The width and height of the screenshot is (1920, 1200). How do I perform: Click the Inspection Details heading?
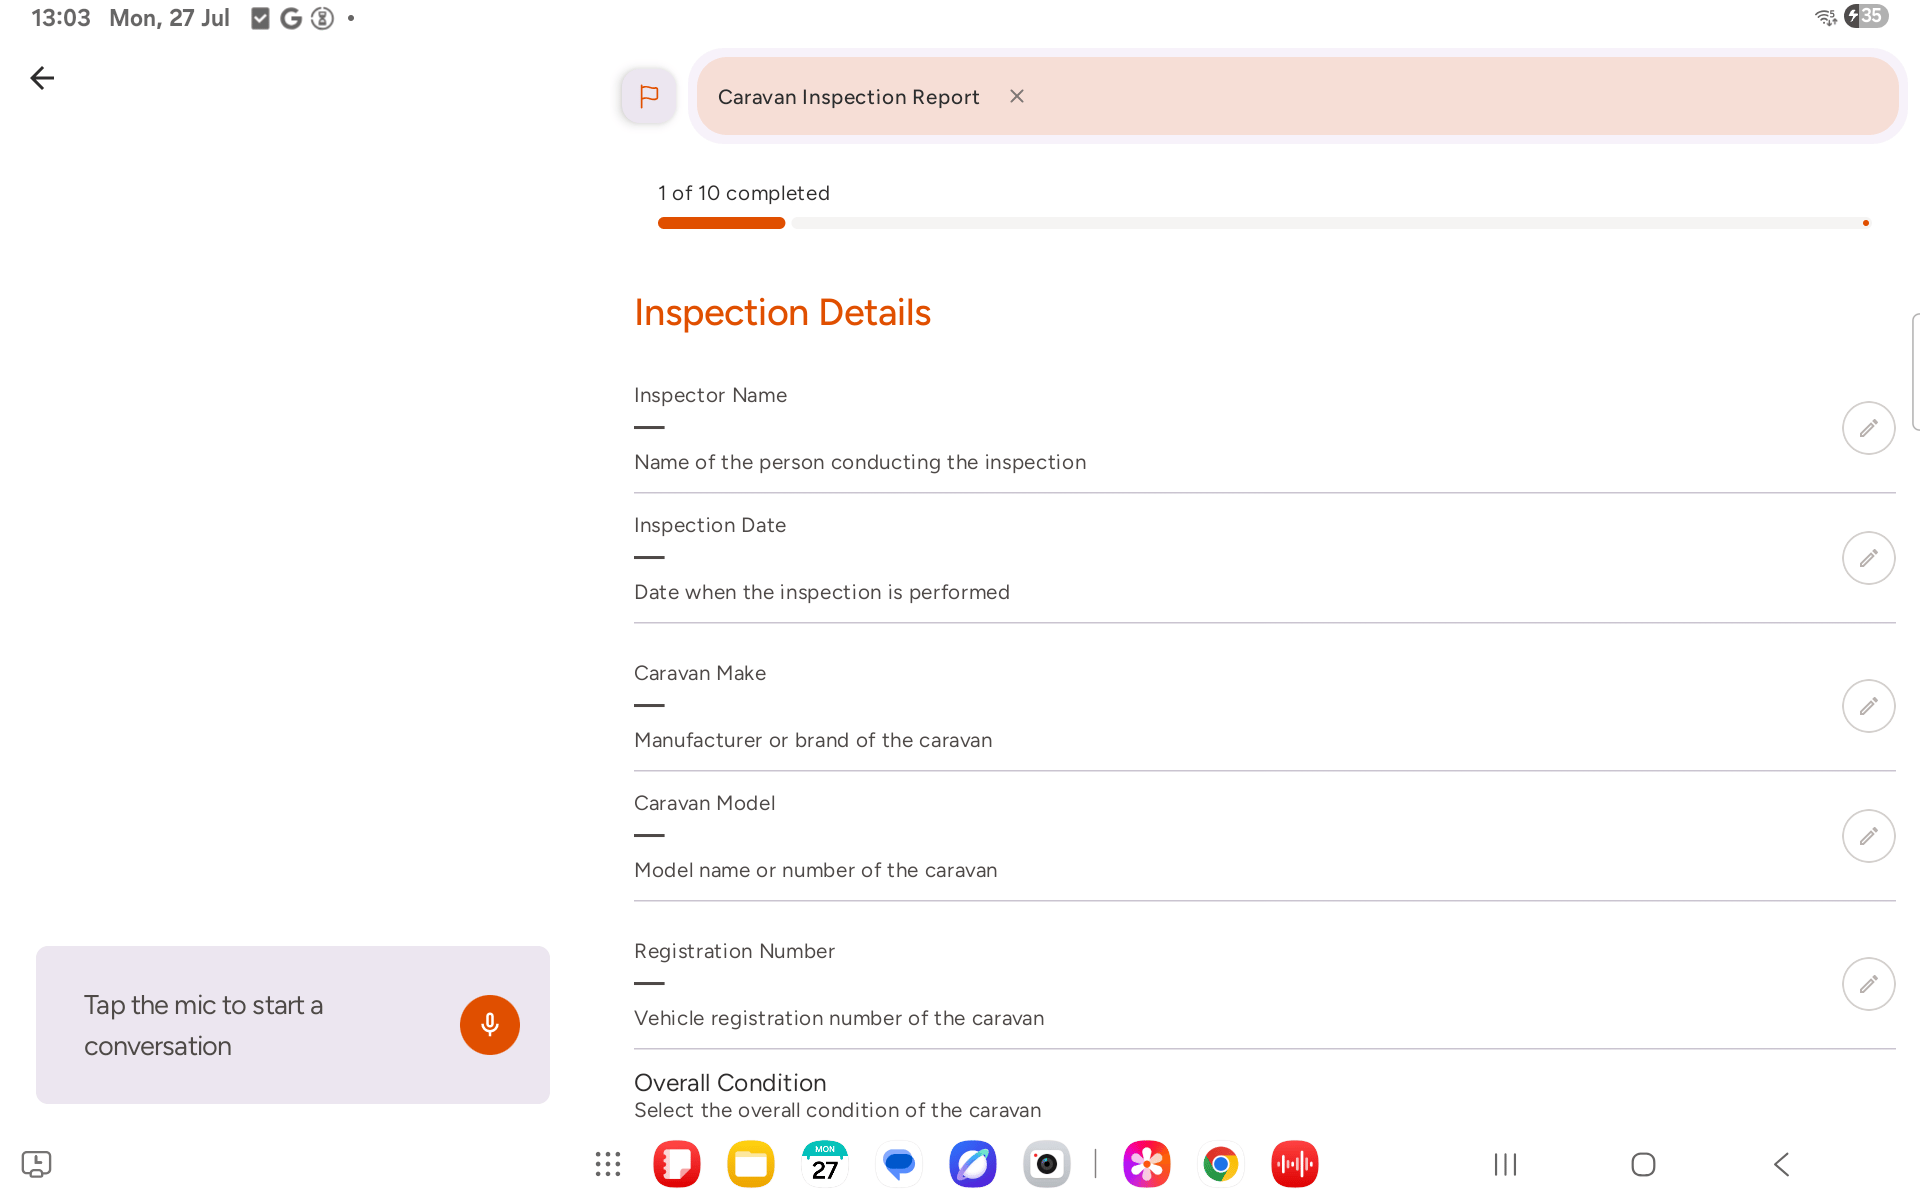pos(782,313)
